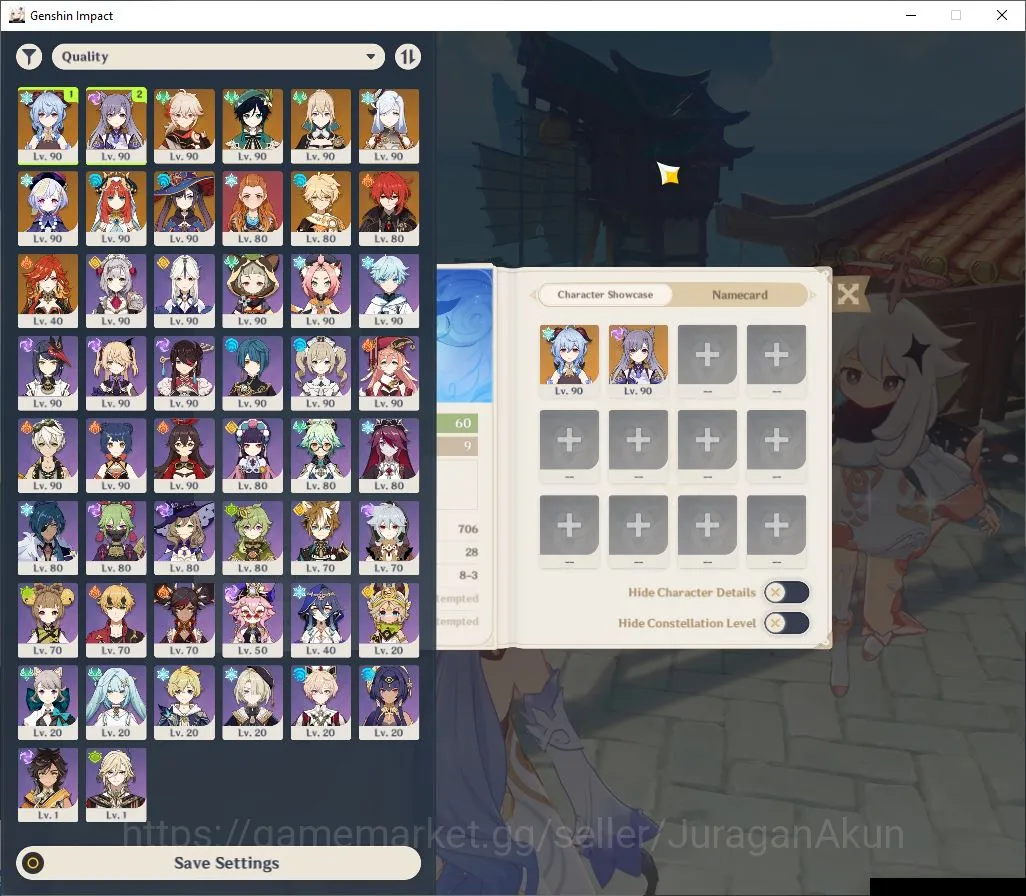Select Xingqiu's portrait
The height and width of the screenshot is (896, 1026).
pyautogui.click(x=252, y=373)
